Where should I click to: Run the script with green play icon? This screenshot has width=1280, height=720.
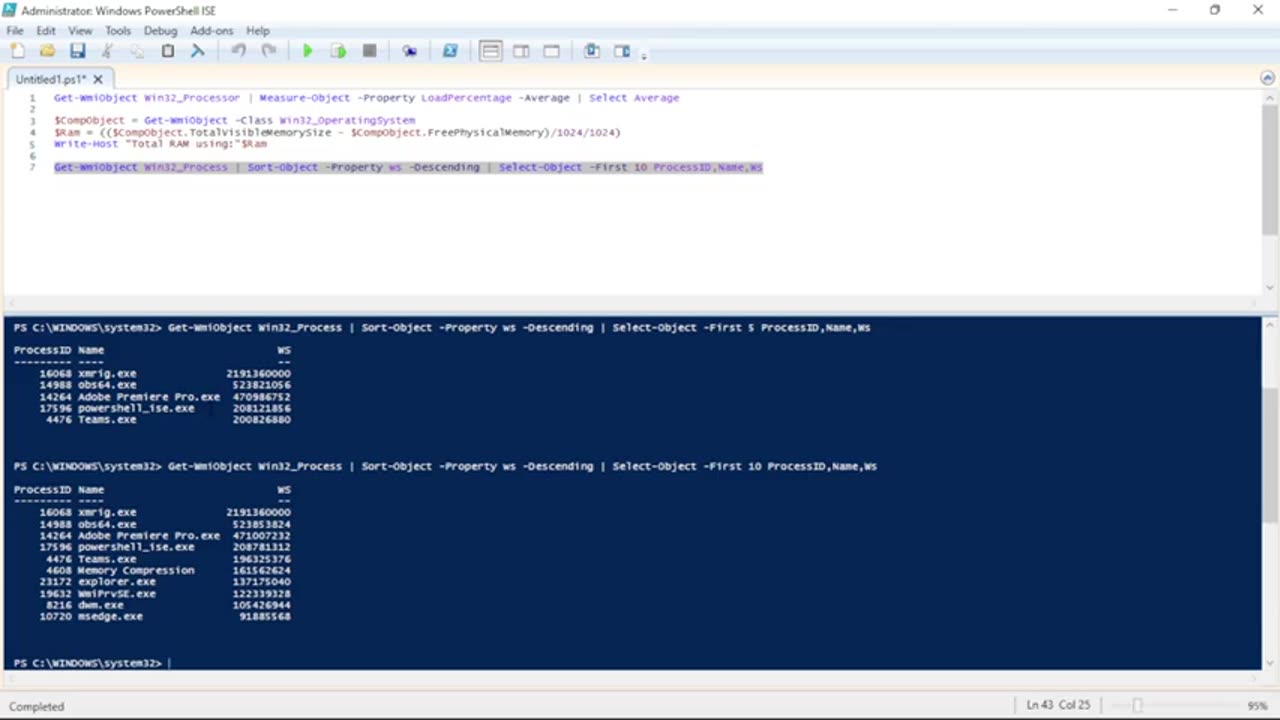308,51
